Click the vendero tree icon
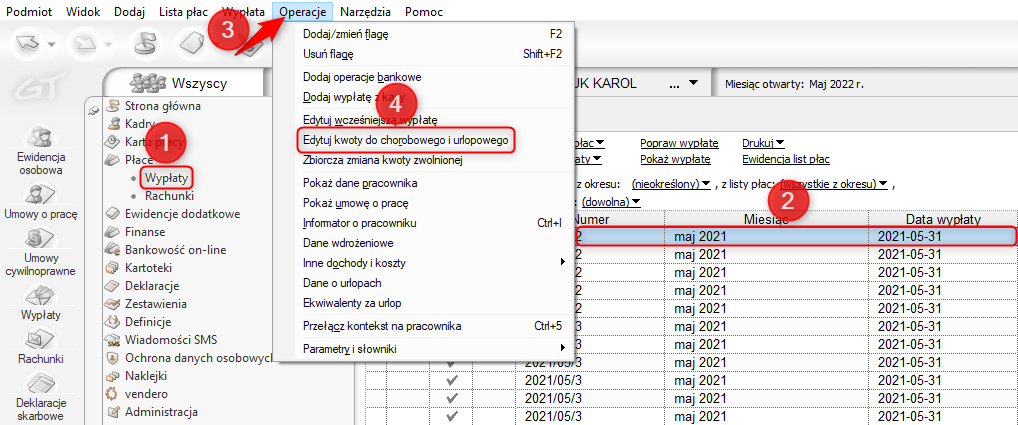Image resolution: width=1018 pixels, height=425 pixels. click(x=114, y=393)
